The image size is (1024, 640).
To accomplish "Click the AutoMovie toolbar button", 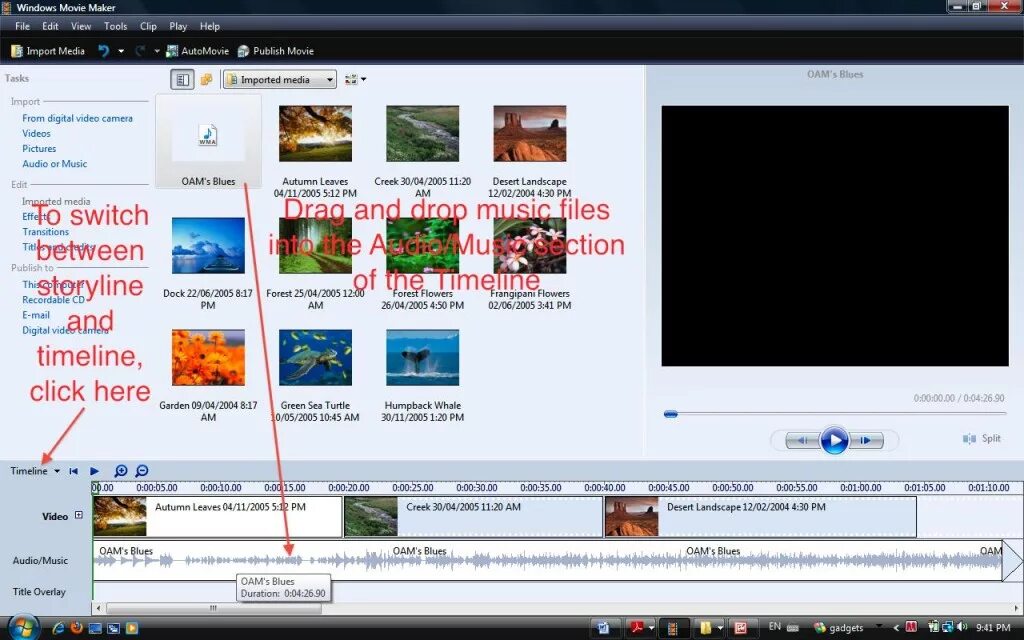I will [197, 51].
